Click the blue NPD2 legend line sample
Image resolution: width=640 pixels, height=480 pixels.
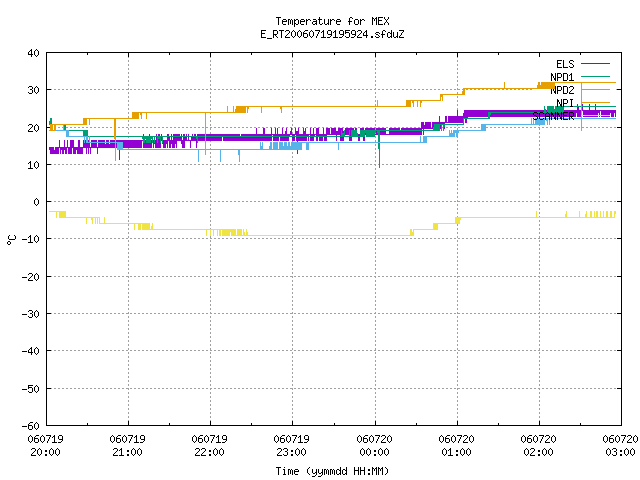[596, 89]
